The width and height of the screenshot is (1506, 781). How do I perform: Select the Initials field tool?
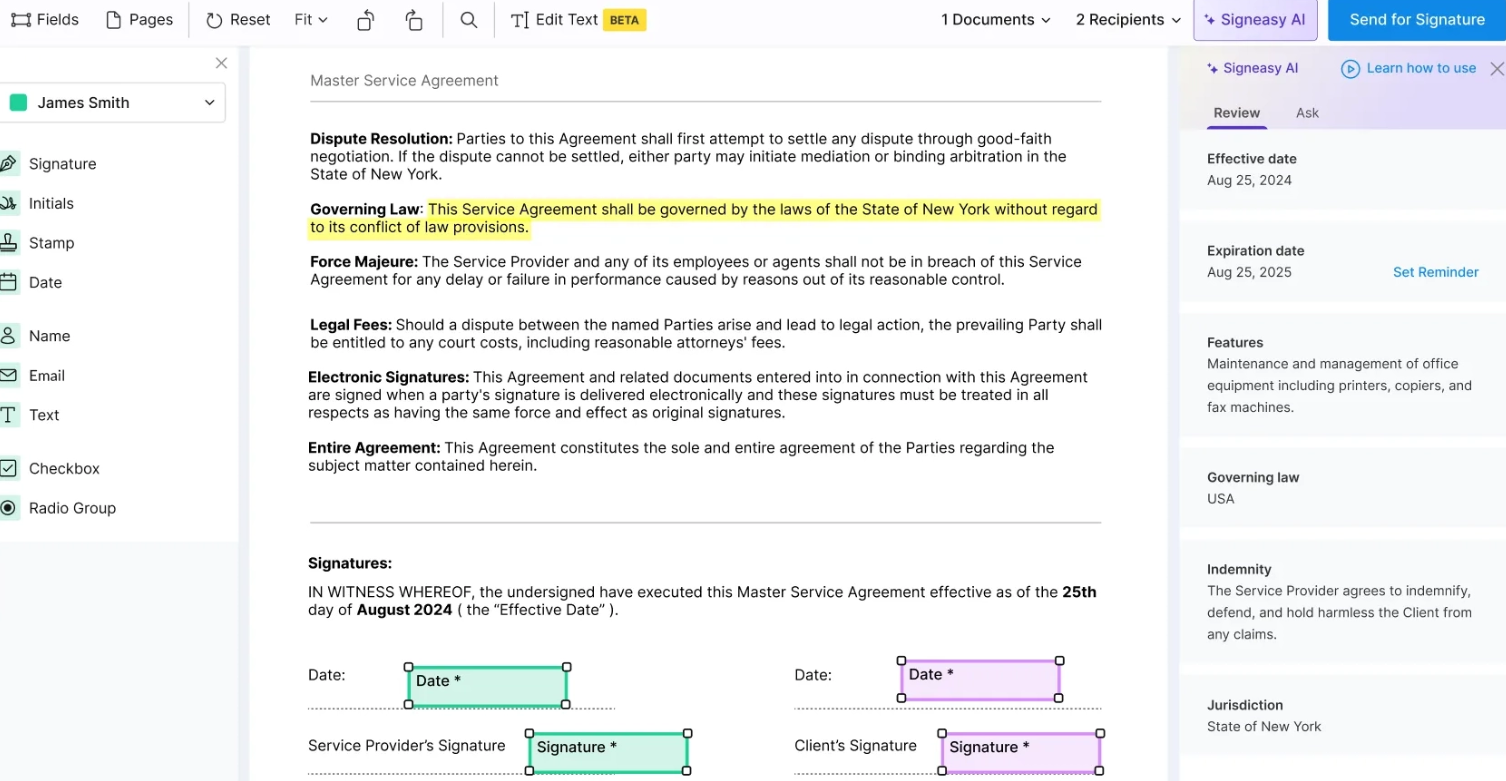click(x=54, y=203)
